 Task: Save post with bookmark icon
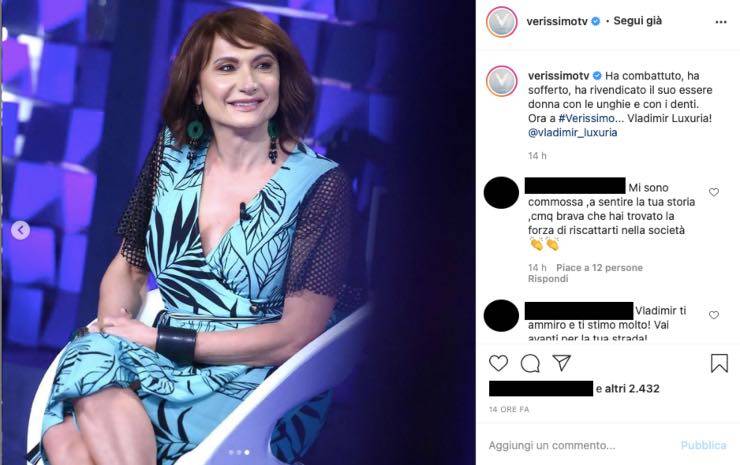719,363
